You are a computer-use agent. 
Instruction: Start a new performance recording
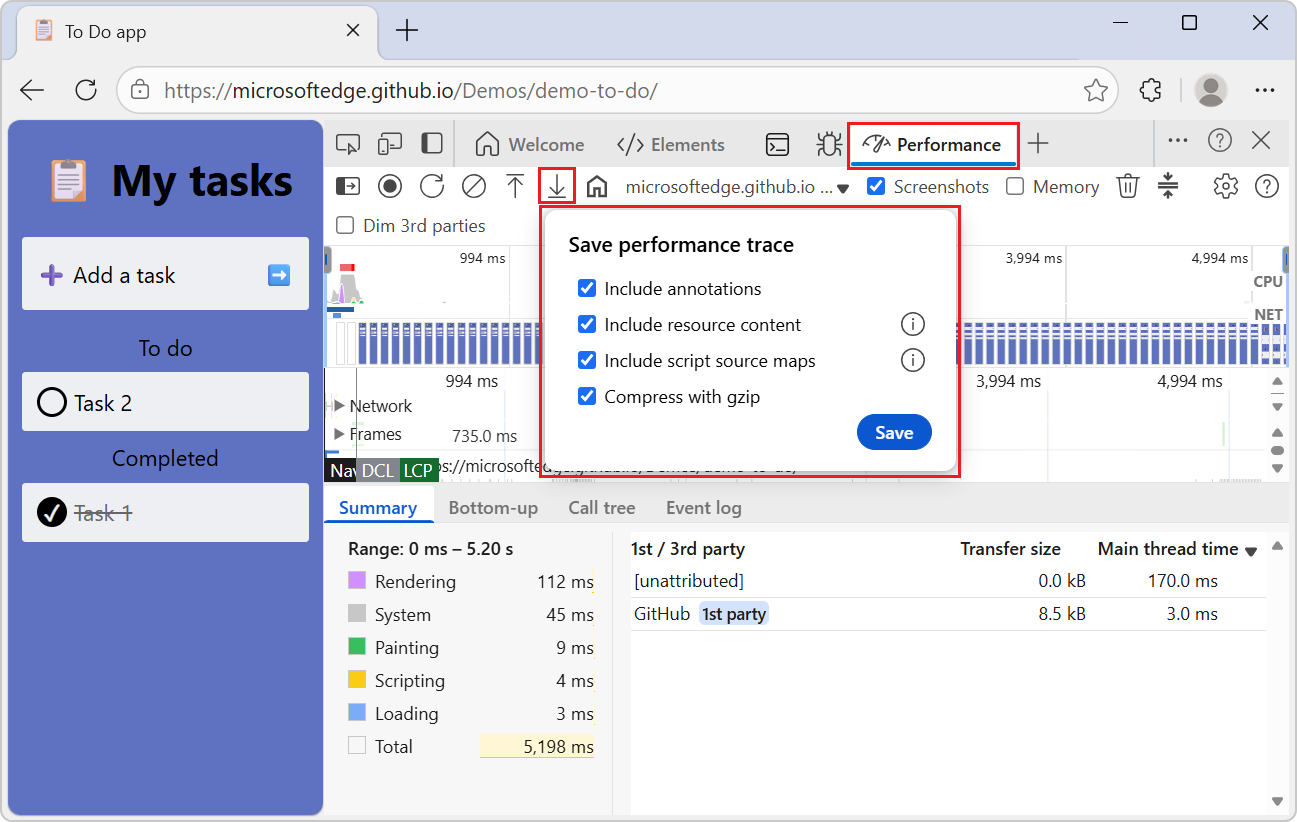click(390, 186)
